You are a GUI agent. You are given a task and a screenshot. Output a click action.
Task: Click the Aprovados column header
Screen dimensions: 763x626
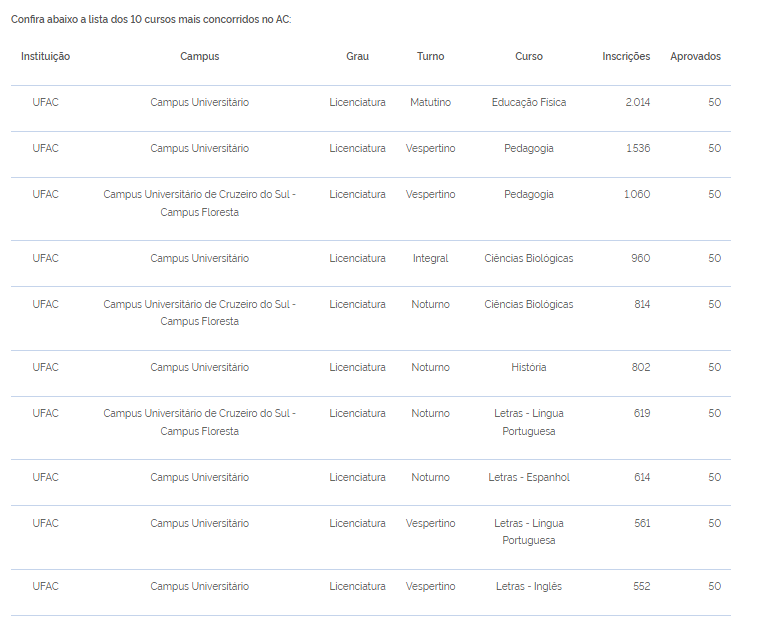coord(695,57)
